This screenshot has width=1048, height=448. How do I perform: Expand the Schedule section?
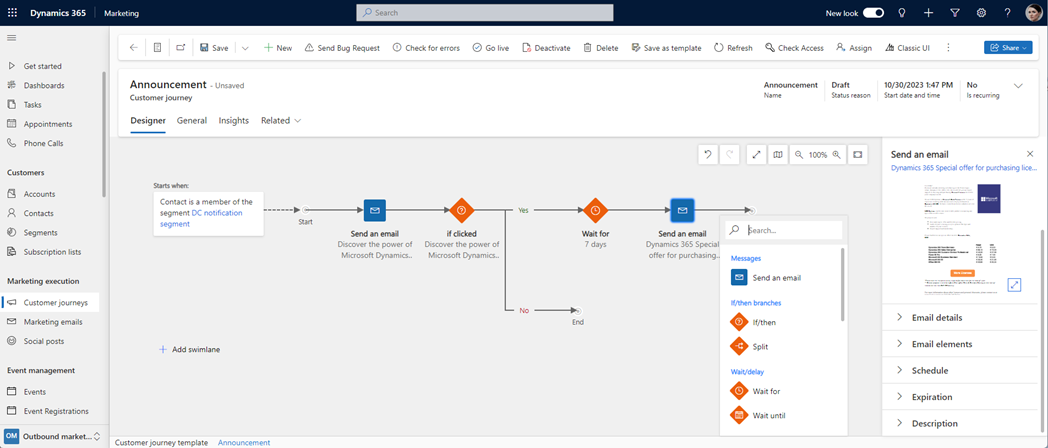(960, 370)
